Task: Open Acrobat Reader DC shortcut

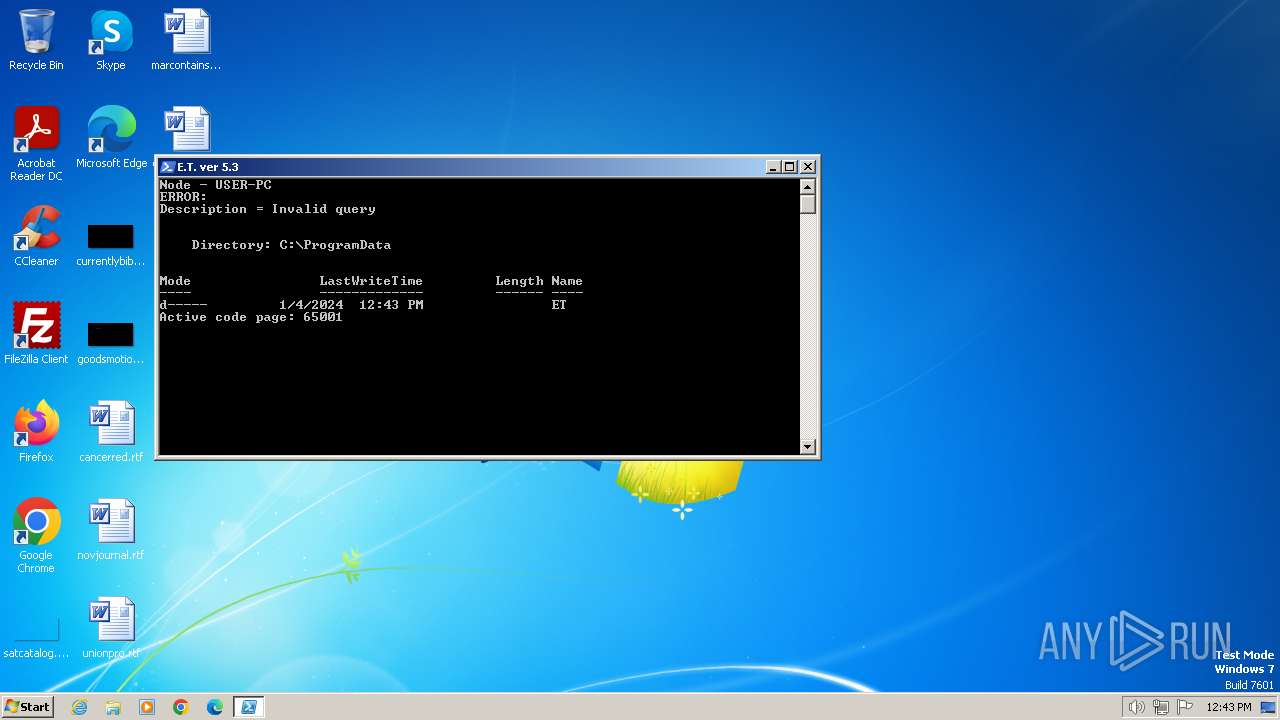Action: click(x=36, y=144)
